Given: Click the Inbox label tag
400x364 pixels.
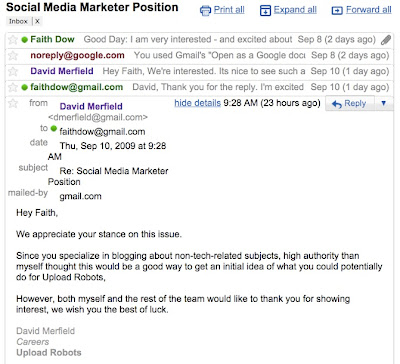Looking at the screenshot, I should [x=18, y=21].
